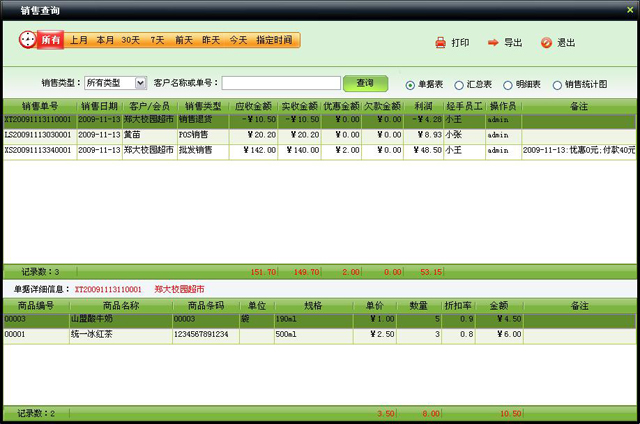Click the clock icon beside date filters
The image size is (640, 424).
[x=27, y=40]
